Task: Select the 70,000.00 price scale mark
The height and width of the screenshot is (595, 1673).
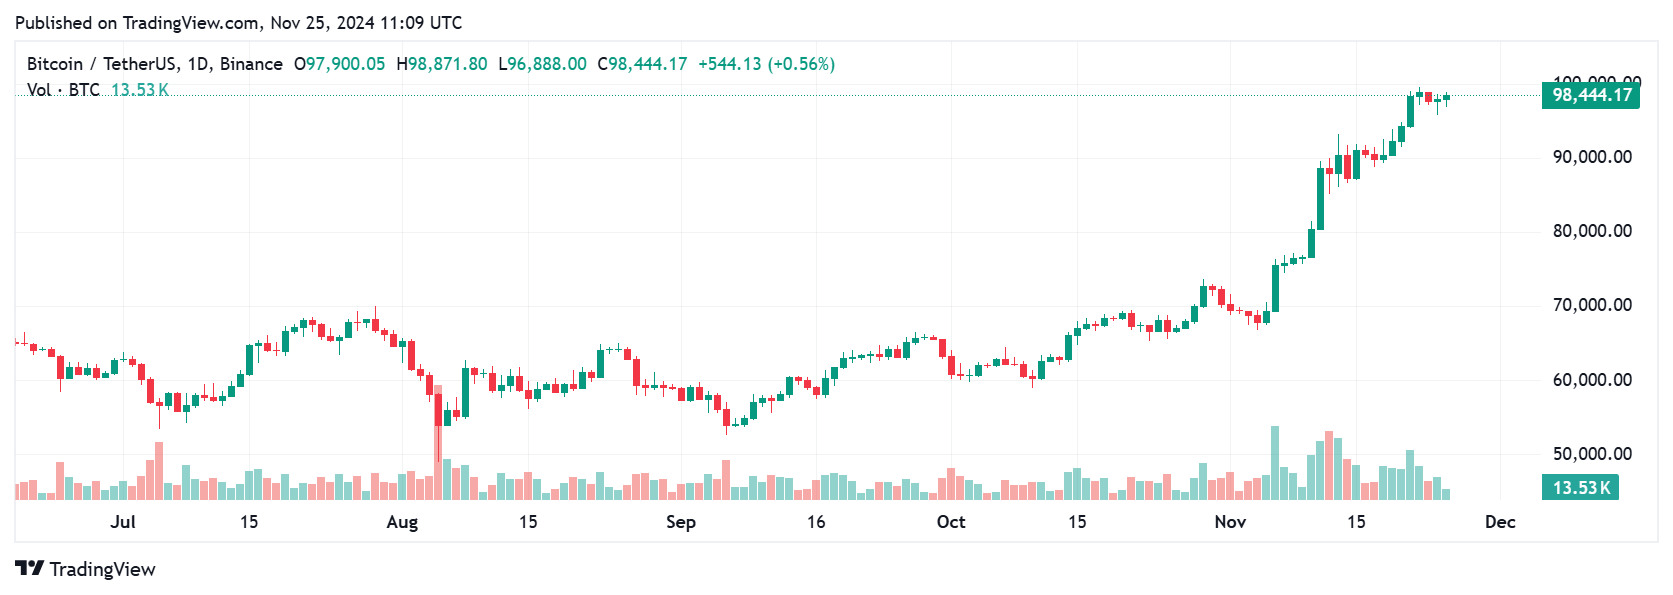Action: [1592, 305]
